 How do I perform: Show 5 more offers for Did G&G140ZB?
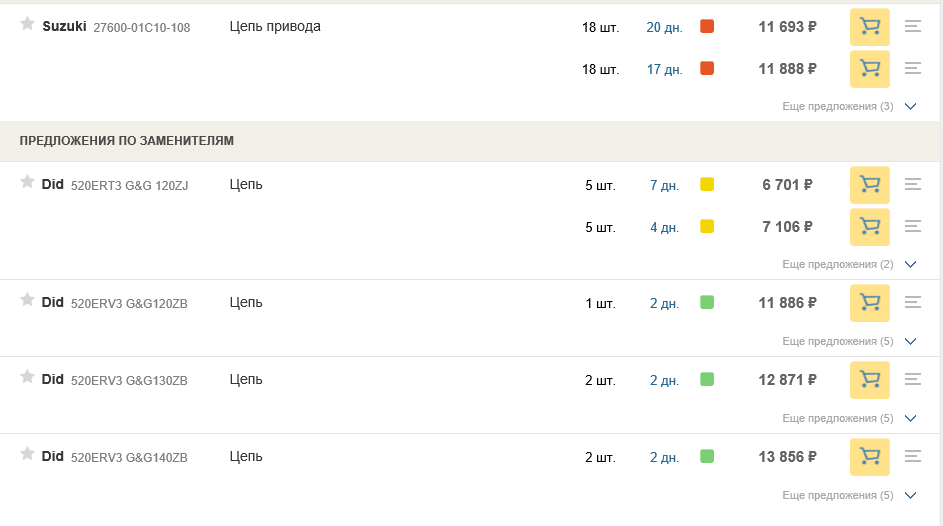pyautogui.click(x=849, y=495)
